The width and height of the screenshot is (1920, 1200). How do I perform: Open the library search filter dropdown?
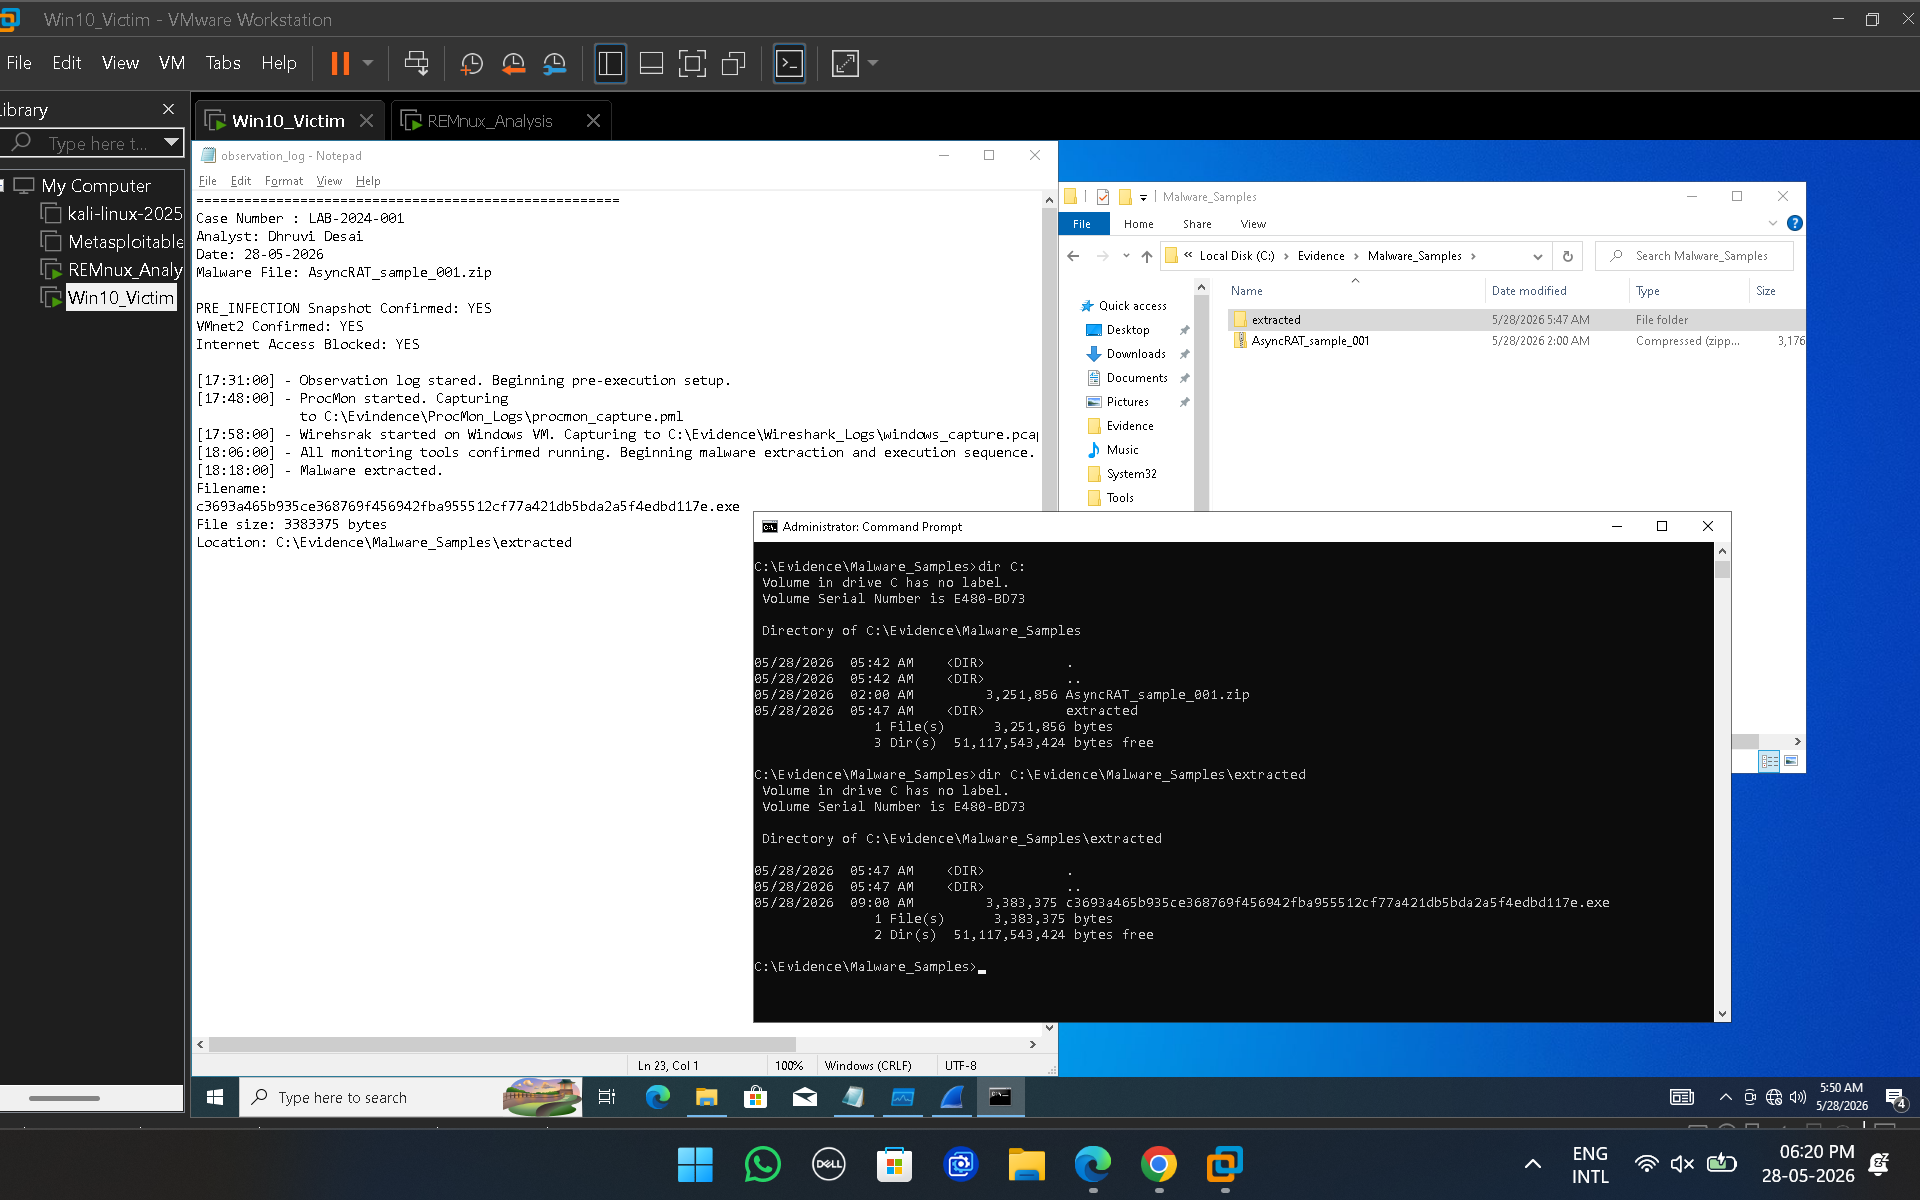[172, 142]
